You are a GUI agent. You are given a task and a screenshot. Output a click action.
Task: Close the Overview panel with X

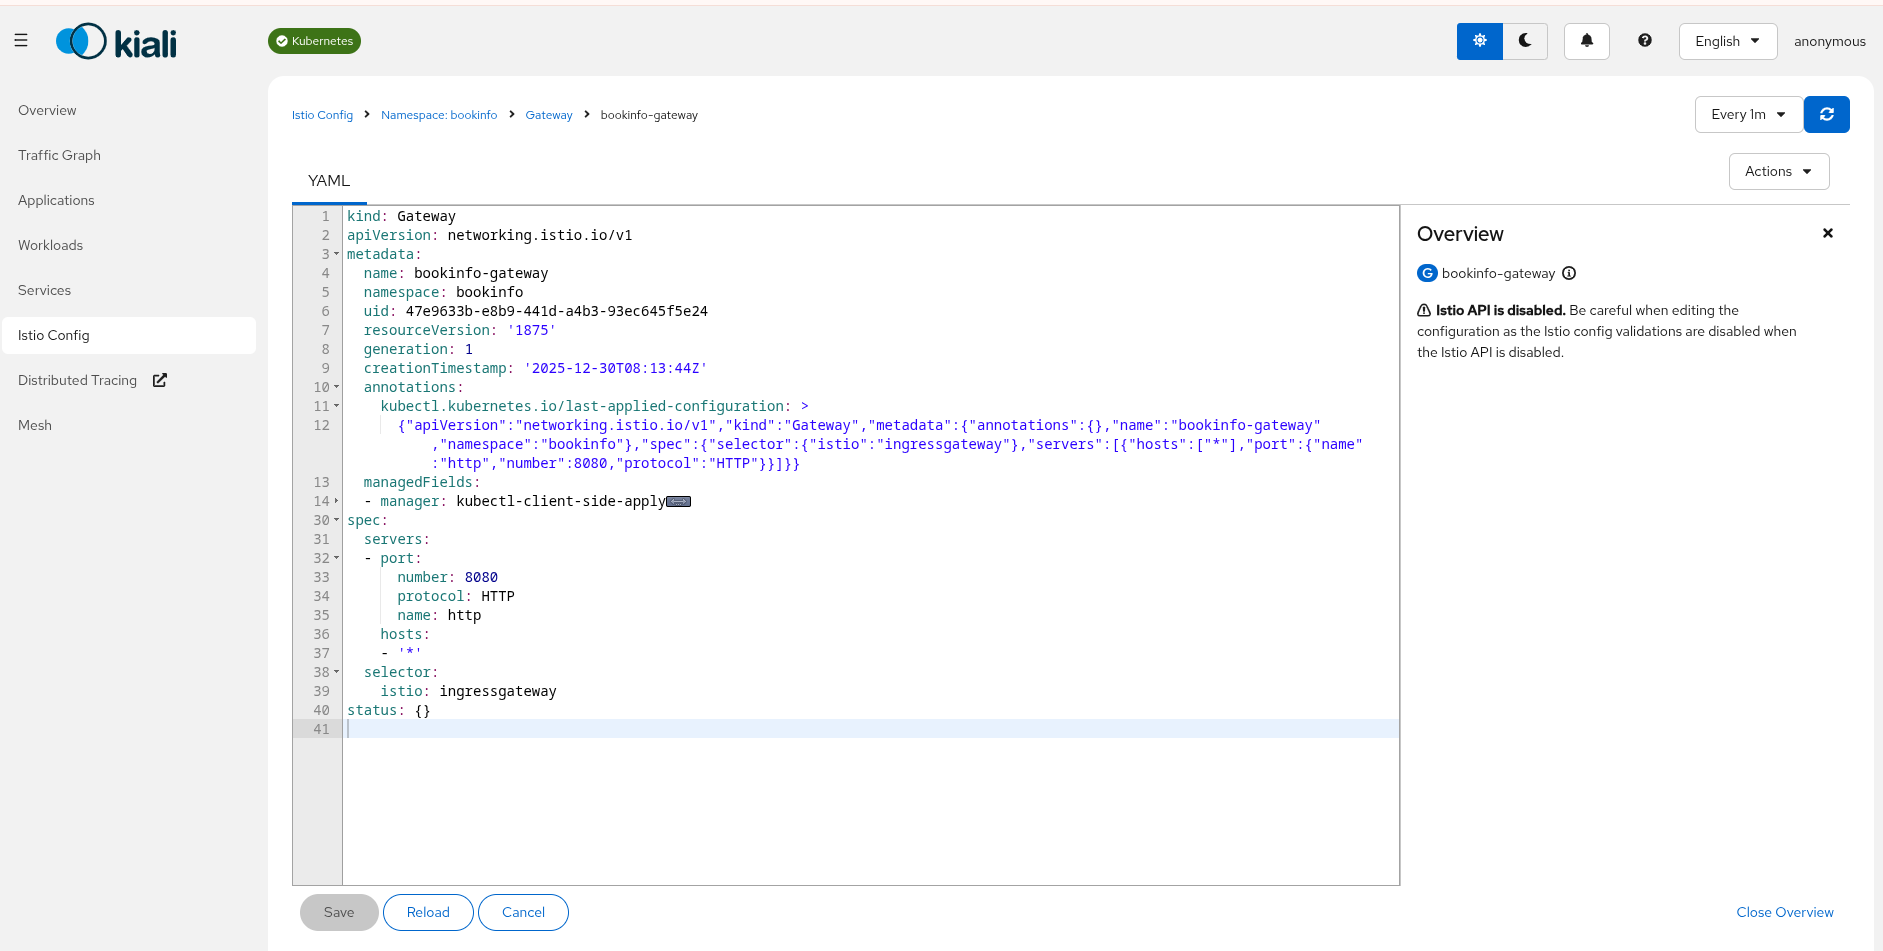pyautogui.click(x=1827, y=233)
